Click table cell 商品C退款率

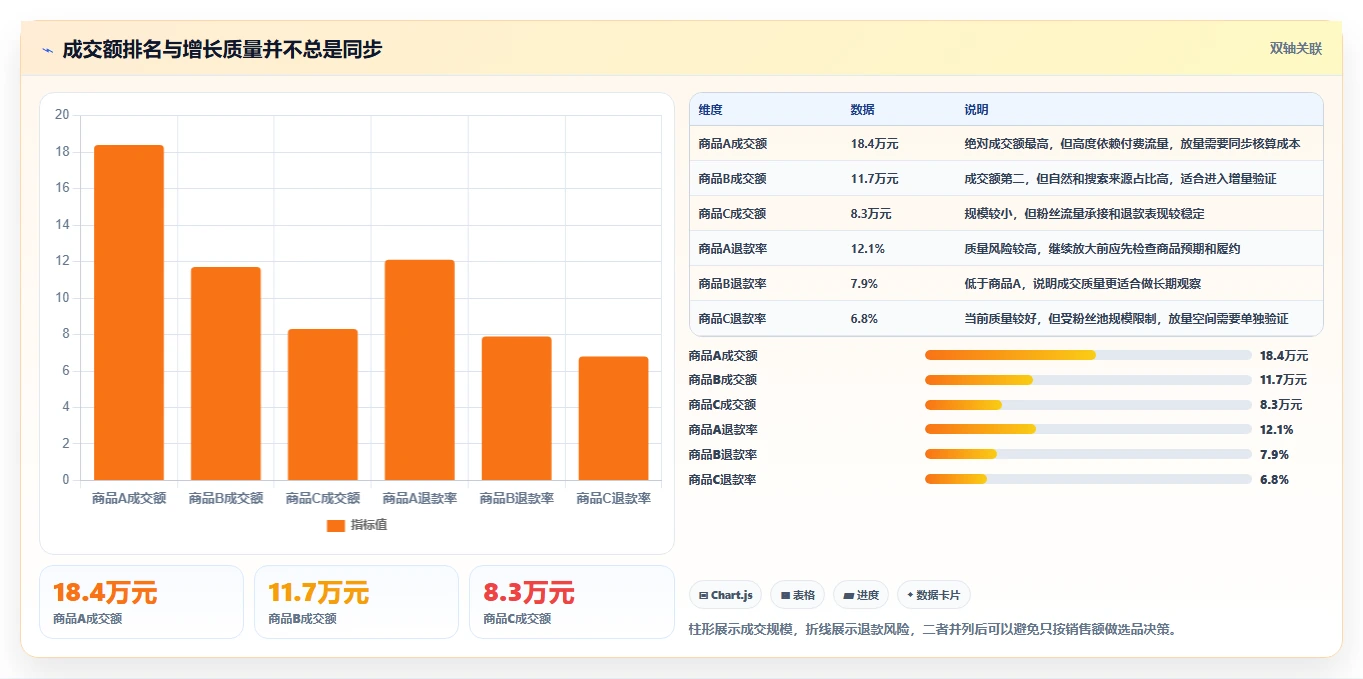(732, 318)
